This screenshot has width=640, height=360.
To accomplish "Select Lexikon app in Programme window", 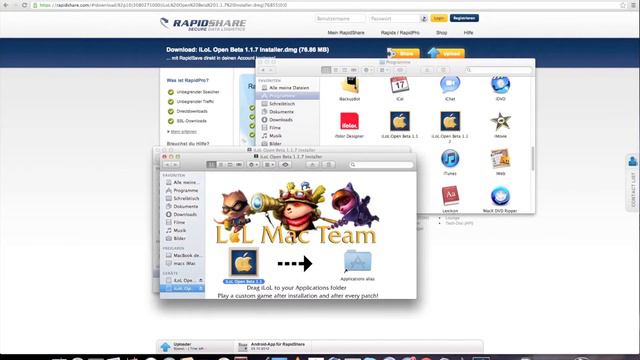I will (450, 196).
